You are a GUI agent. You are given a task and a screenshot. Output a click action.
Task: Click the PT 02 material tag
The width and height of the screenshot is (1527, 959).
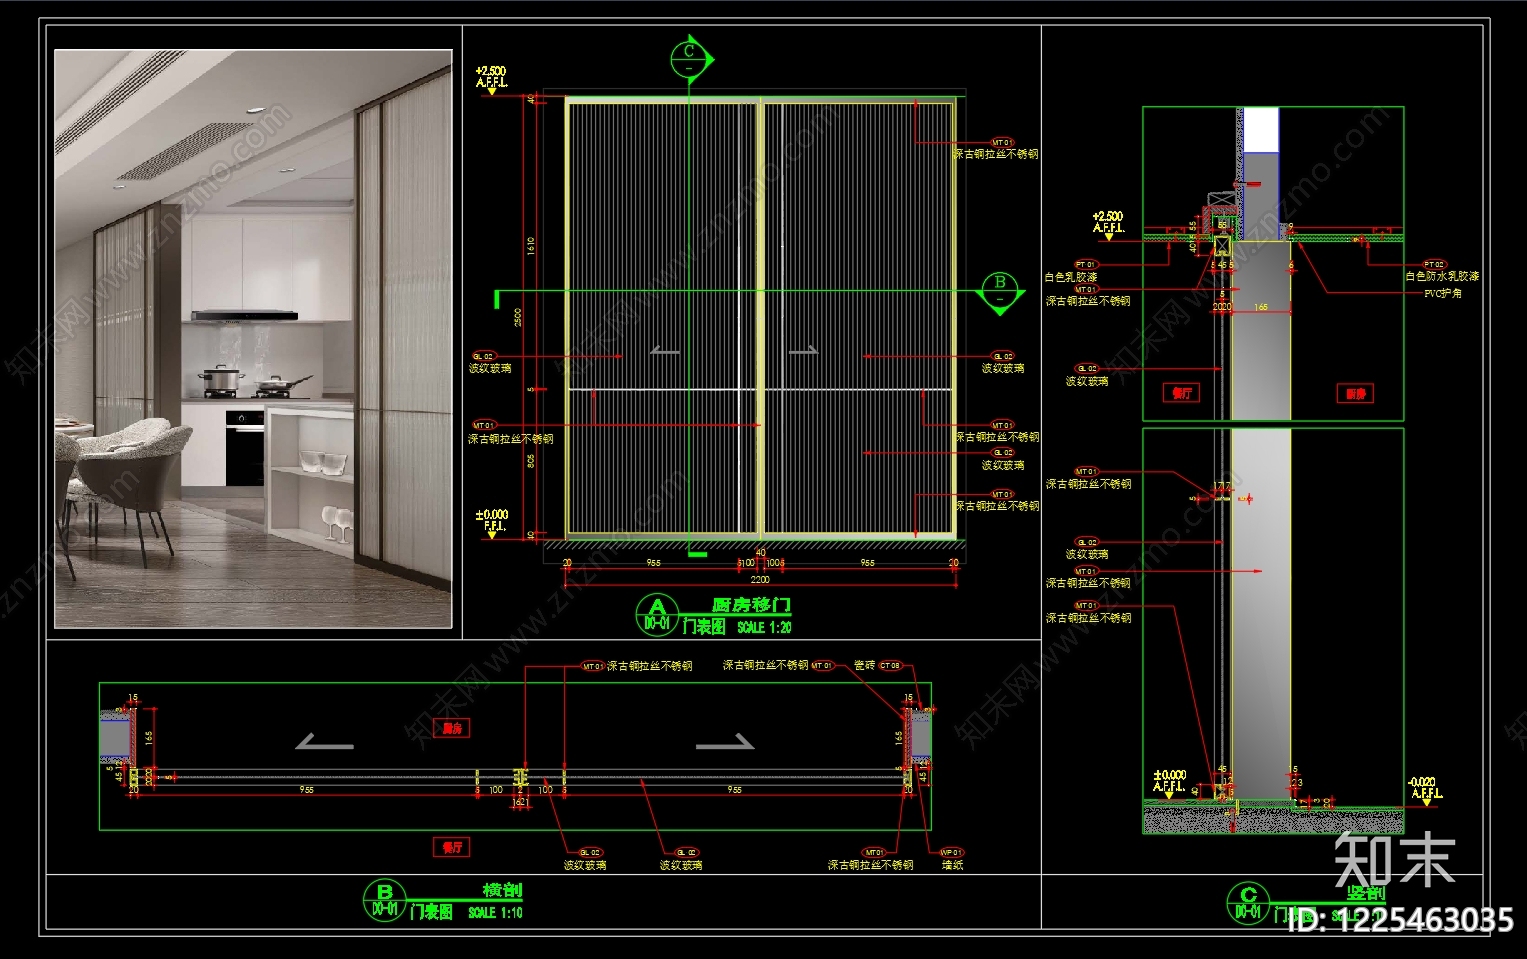point(1434,265)
